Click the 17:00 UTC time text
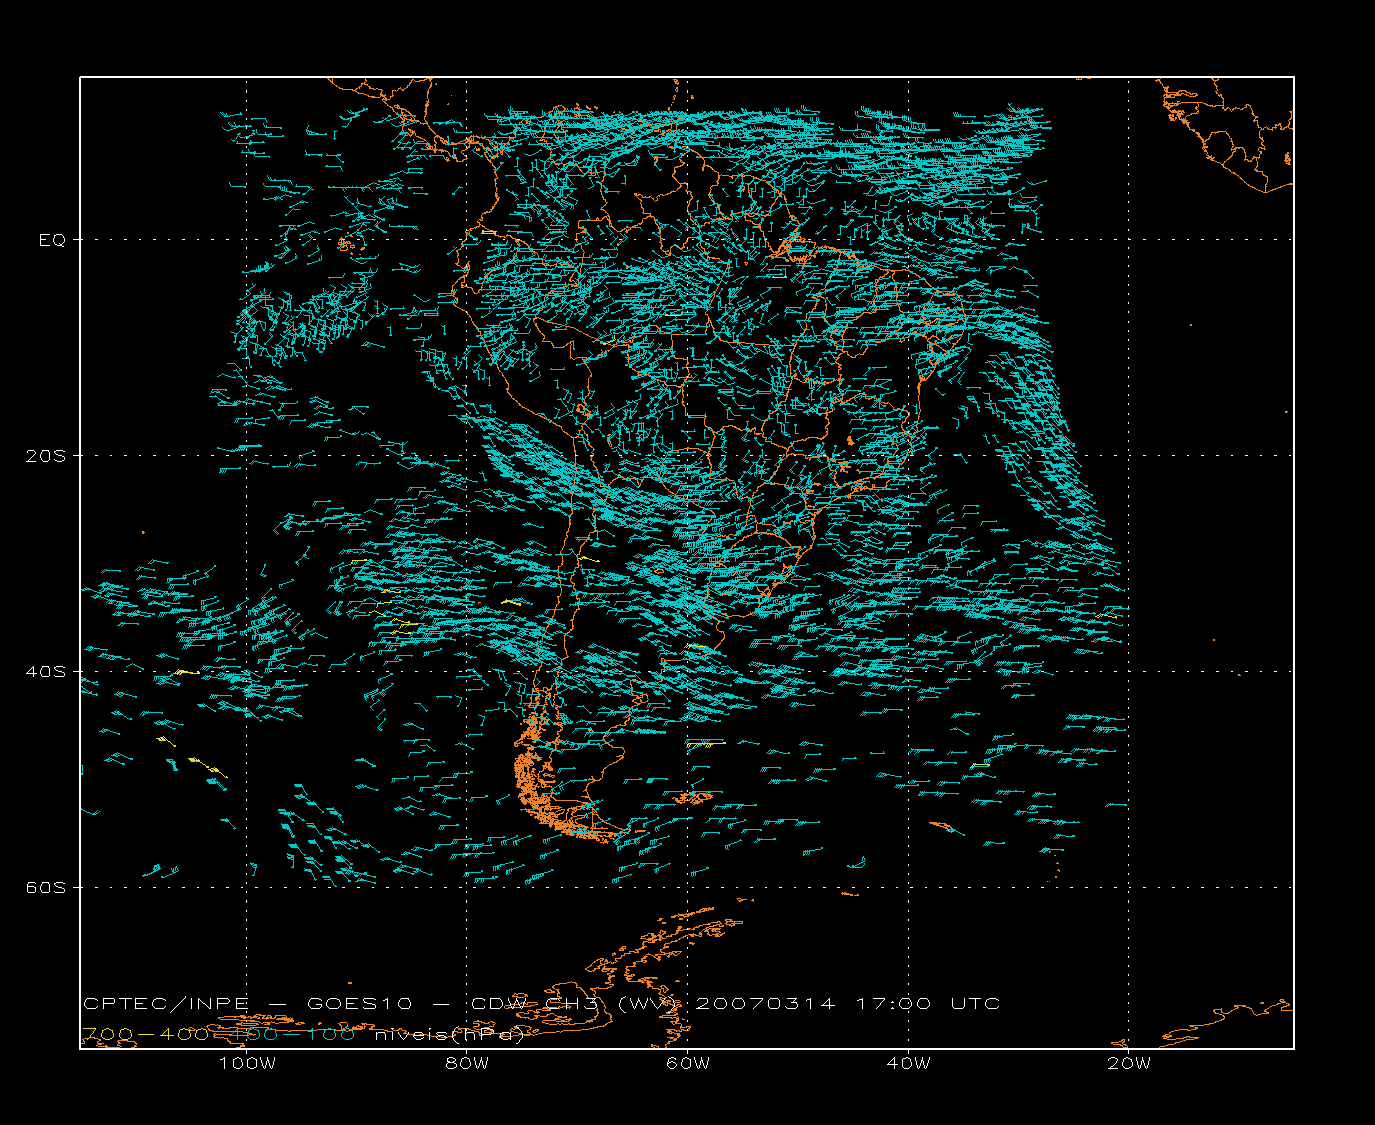The height and width of the screenshot is (1125, 1375). pos(928,1004)
